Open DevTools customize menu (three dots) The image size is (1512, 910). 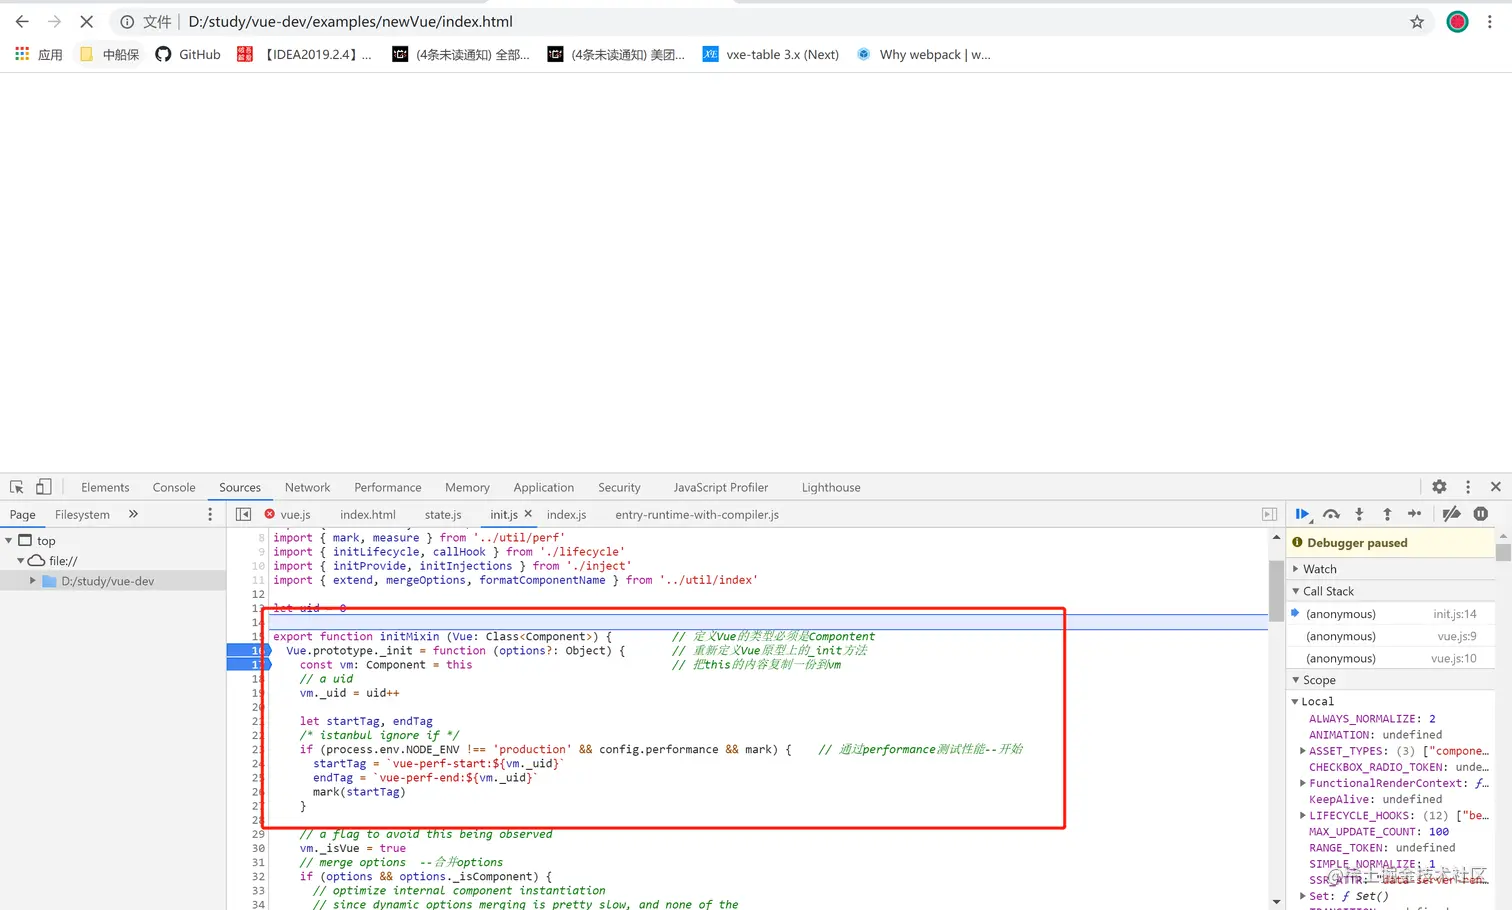pyautogui.click(x=1468, y=487)
